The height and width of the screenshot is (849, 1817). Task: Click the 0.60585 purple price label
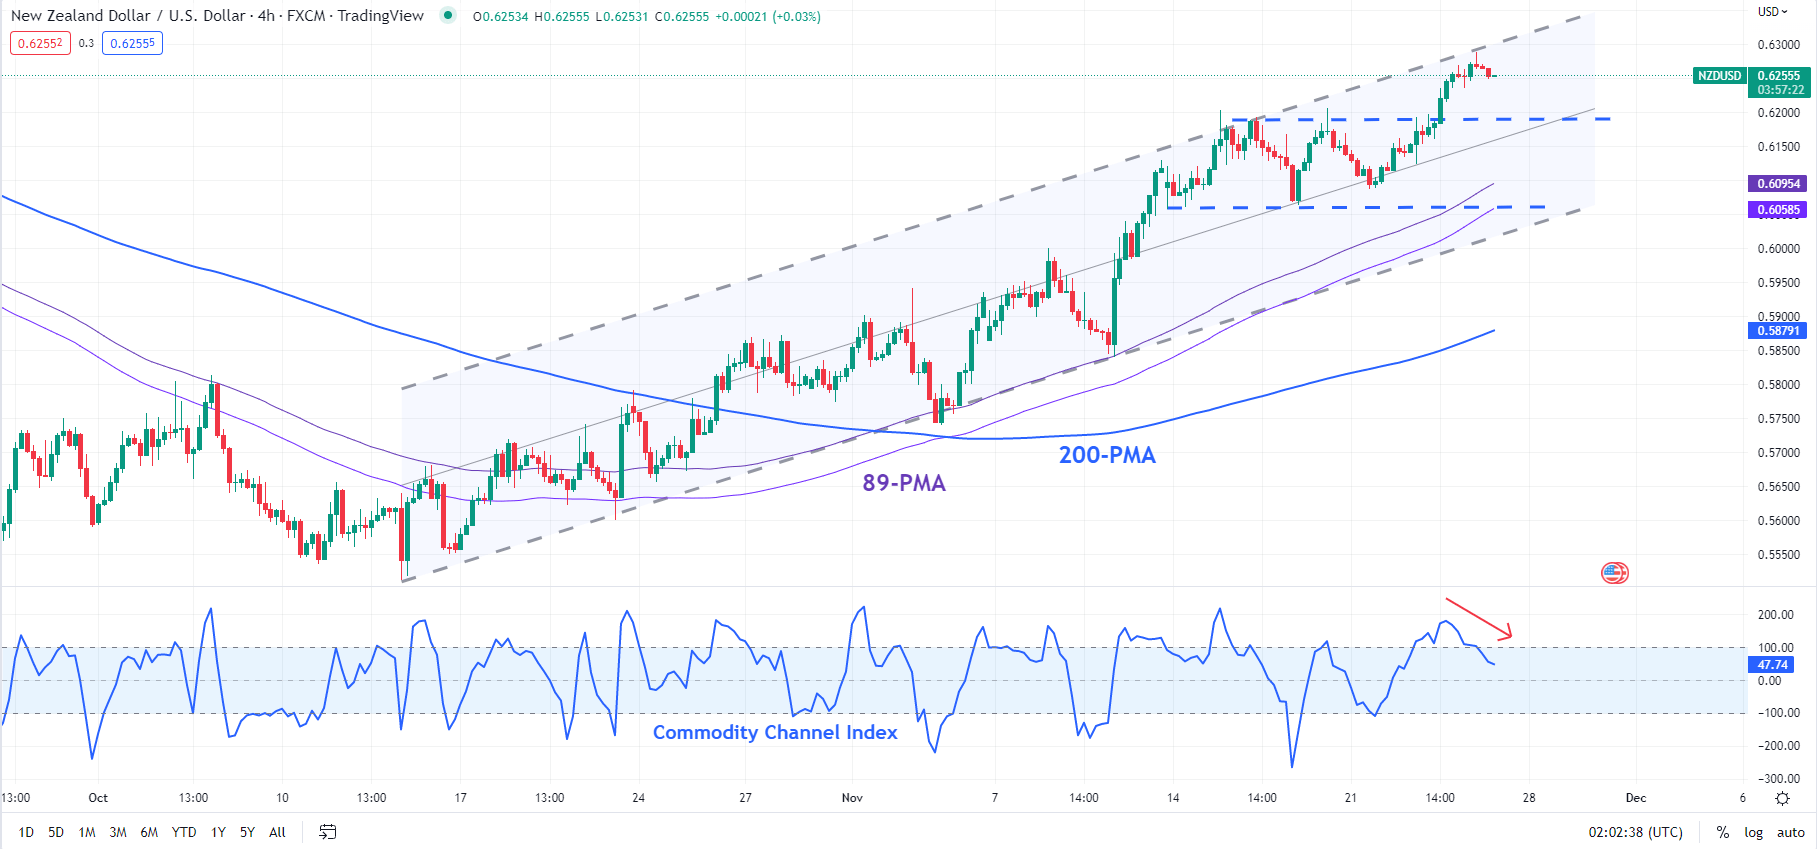1778,210
